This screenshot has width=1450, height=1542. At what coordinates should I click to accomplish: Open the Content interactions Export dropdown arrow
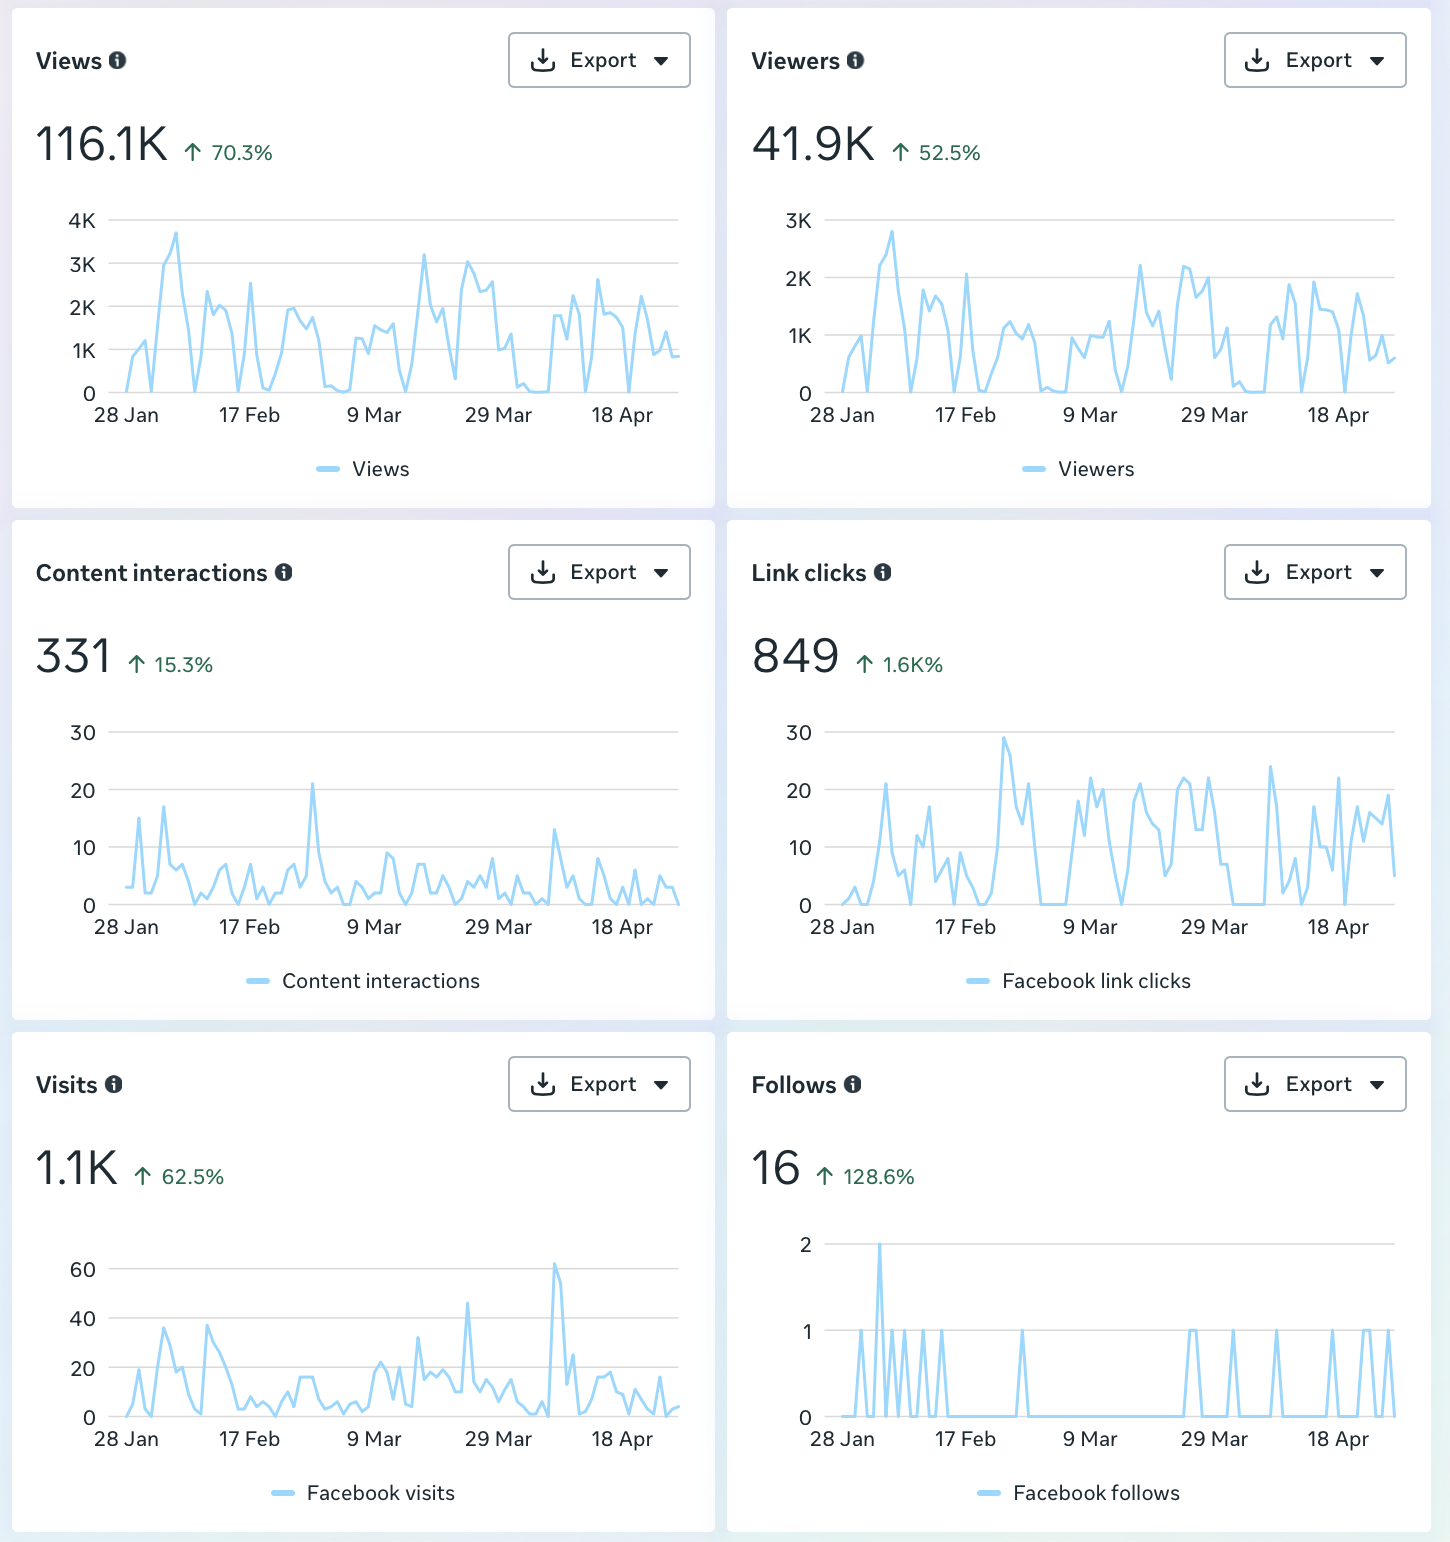point(661,573)
